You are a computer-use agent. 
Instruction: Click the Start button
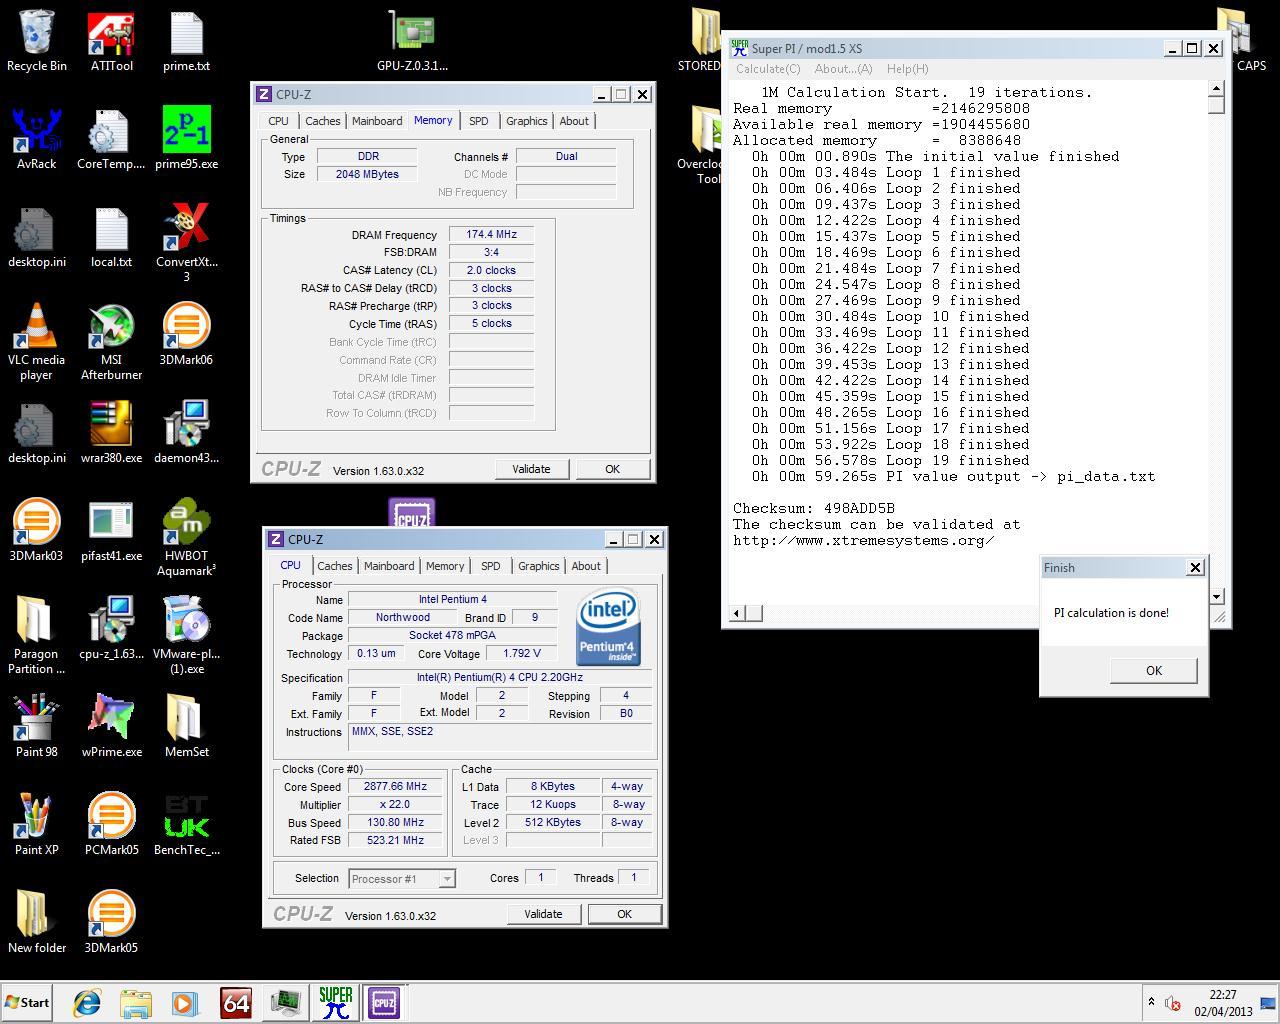click(x=27, y=1002)
